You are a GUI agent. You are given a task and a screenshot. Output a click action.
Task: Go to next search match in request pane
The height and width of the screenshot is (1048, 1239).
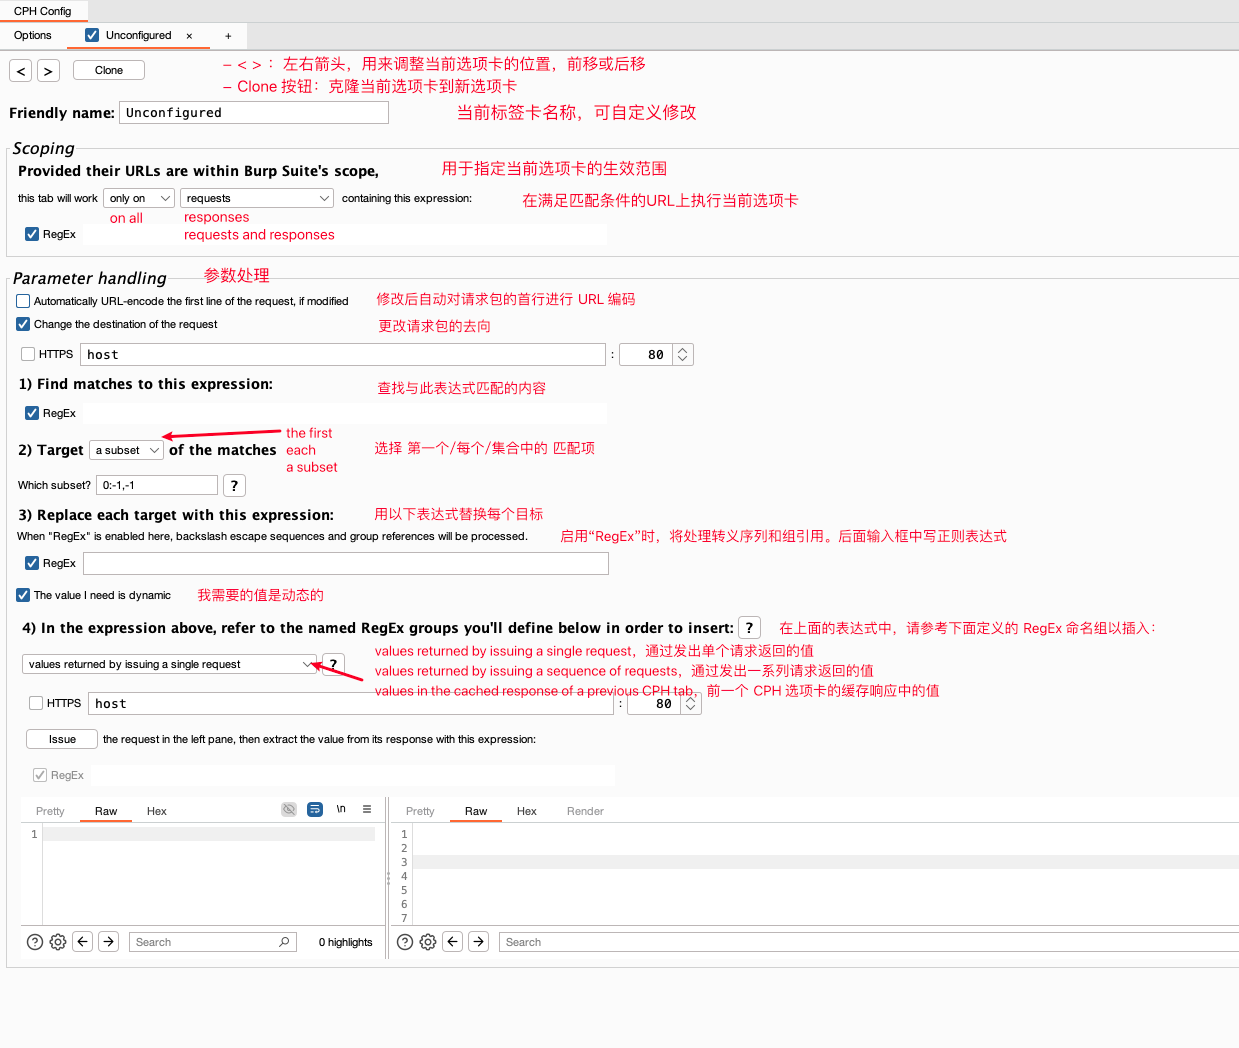(x=109, y=941)
